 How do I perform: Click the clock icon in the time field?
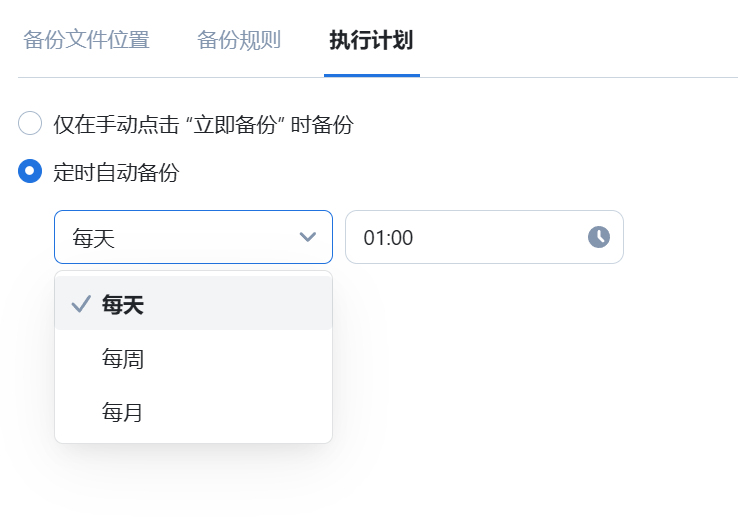[x=598, y=237]
